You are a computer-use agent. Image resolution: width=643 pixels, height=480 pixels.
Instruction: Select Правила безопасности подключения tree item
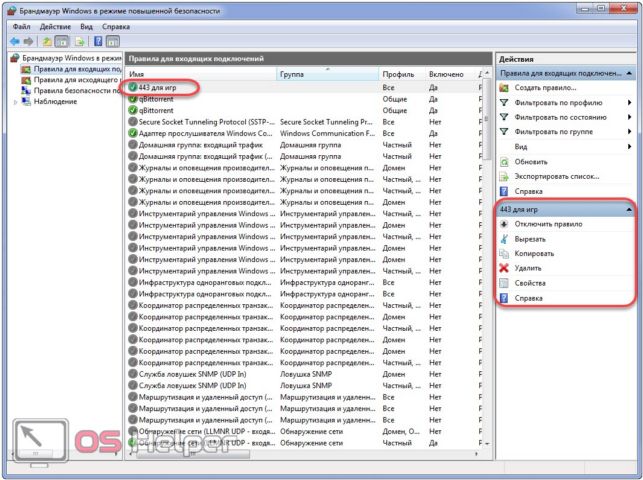coord(77,91)
